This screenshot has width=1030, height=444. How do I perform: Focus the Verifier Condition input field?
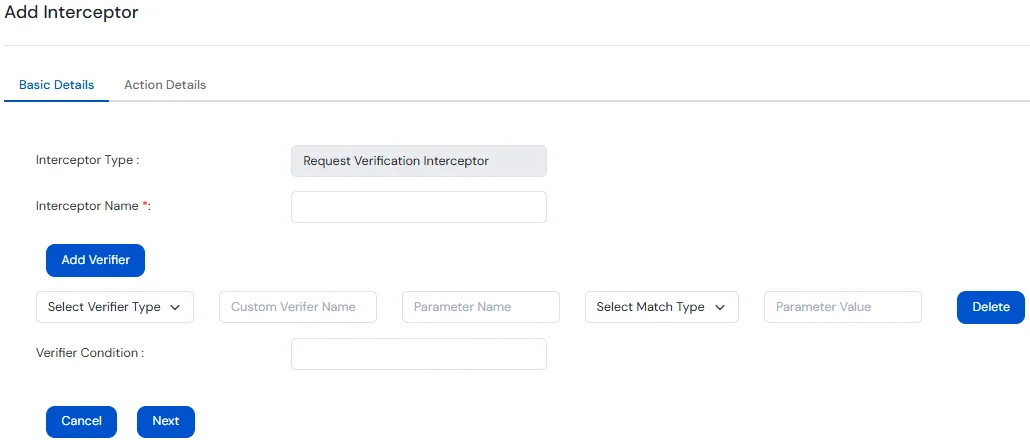(418, 354)
